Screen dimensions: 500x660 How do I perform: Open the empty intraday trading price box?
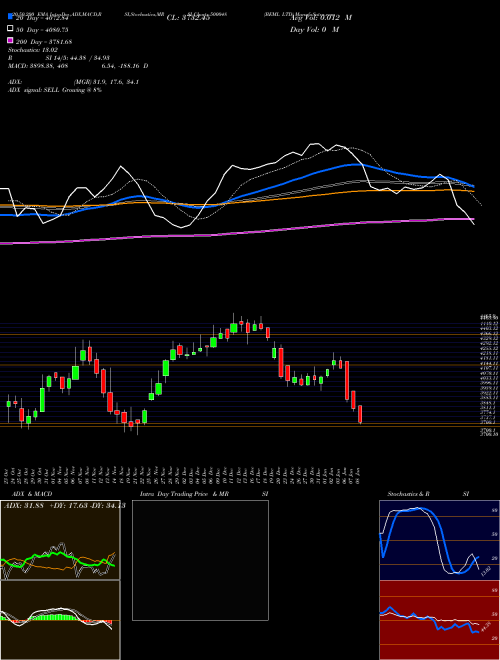200,560
